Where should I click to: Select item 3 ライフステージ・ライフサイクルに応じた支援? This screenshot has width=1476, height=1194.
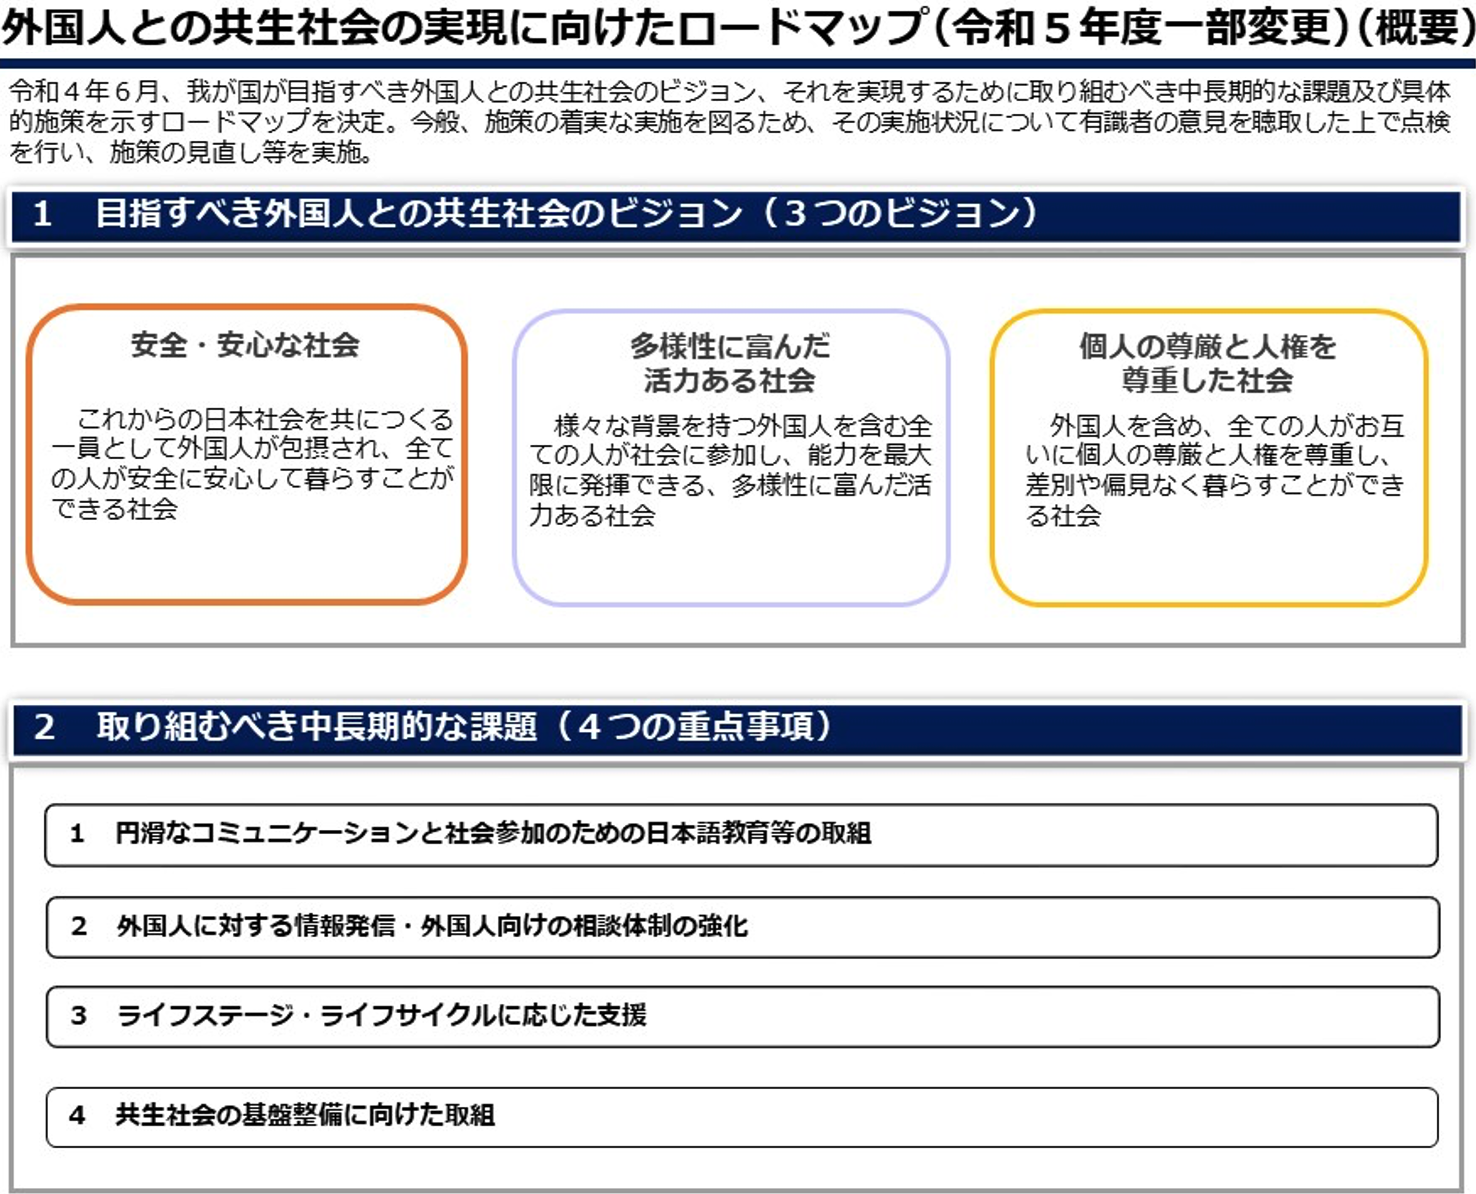point(742,1016)
